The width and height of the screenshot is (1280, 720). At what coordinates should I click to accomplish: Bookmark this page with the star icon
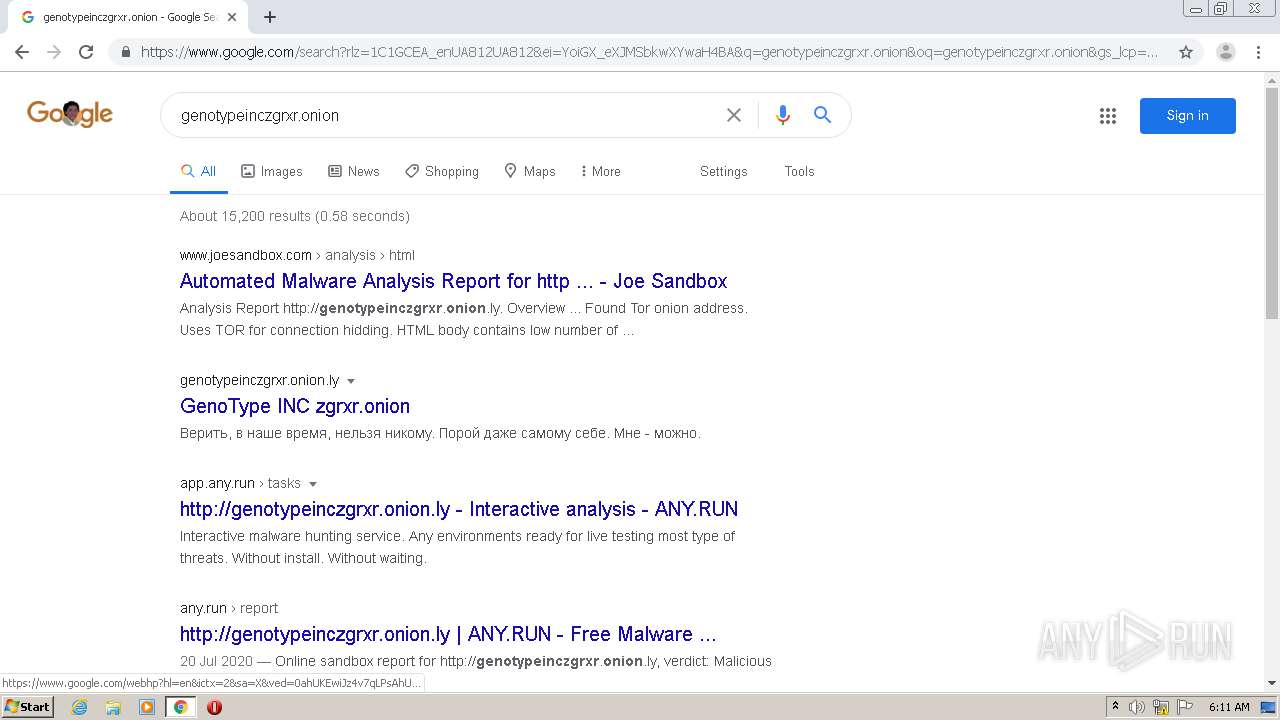click(x=1186, y=52)
